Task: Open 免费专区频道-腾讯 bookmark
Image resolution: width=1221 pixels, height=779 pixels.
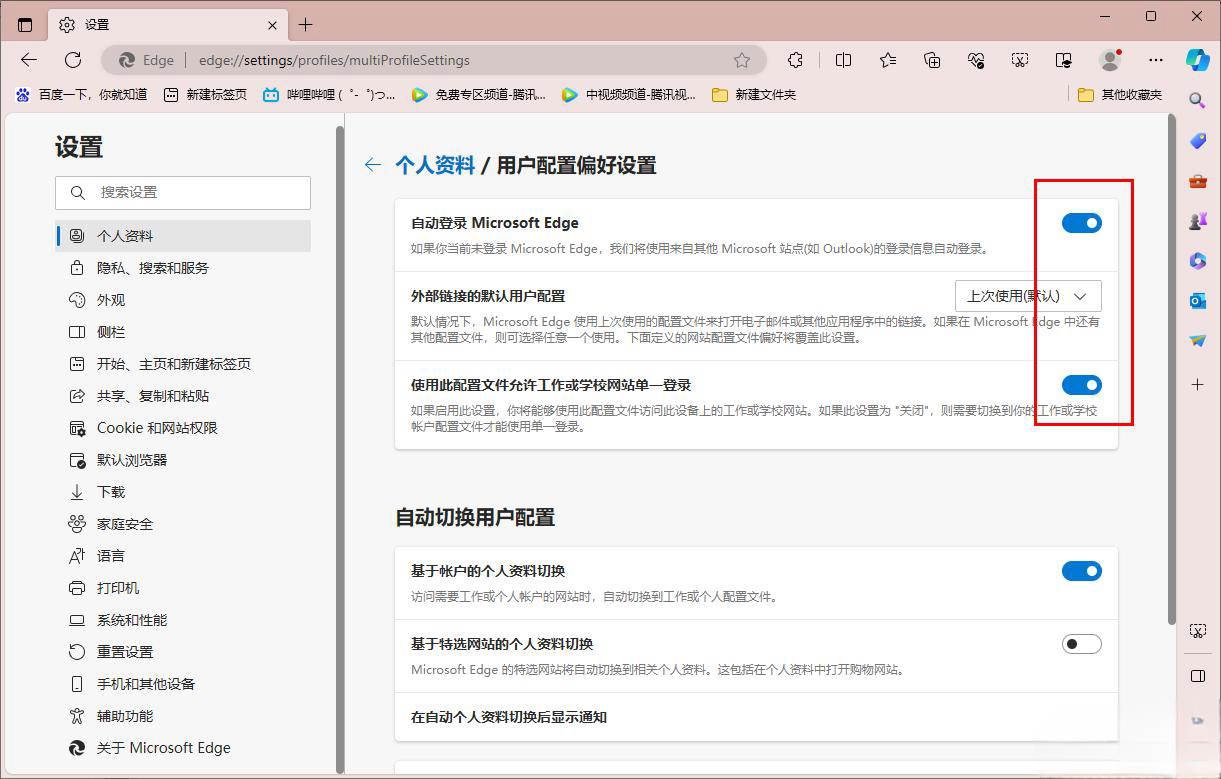Action: (479, 94)
